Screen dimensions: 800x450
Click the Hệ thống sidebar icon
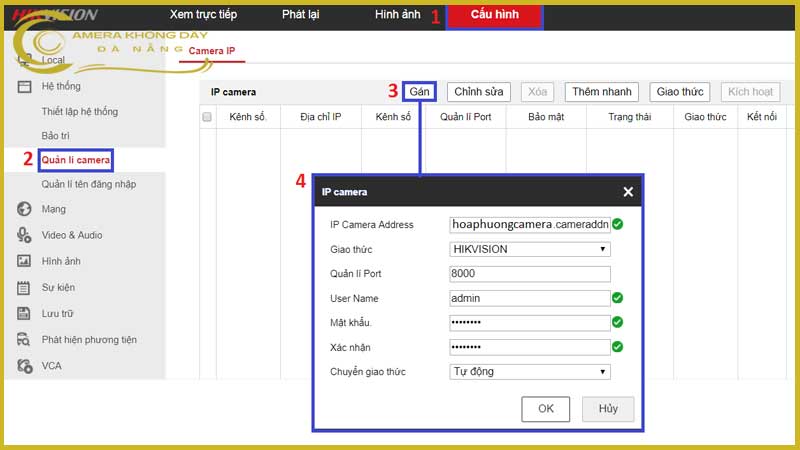24,87
